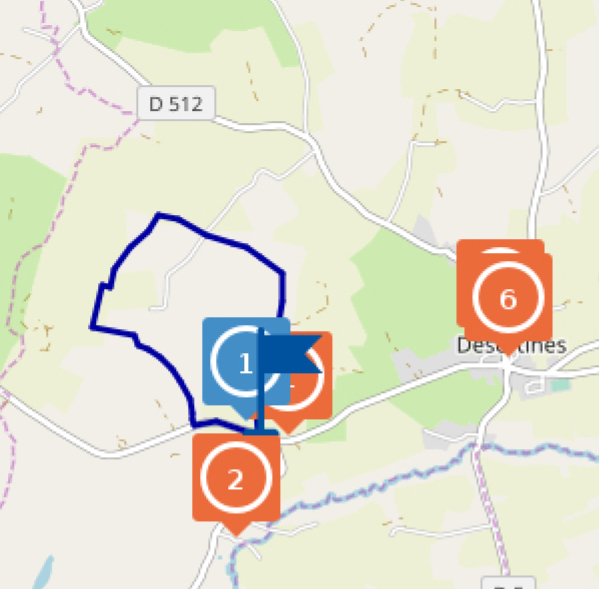Click the road crossroads in Desertines village center
Viewport: 599px width, 589px height.
tap(507, 367)
